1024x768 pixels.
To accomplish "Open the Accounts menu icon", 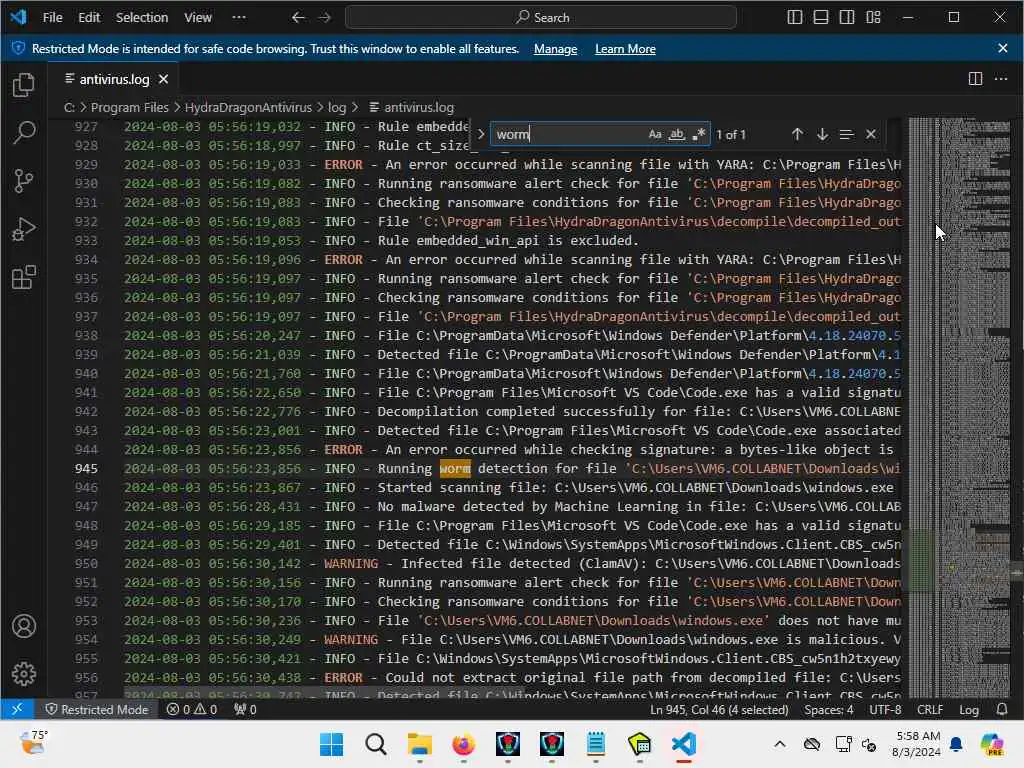I will [x=24, y=626].
